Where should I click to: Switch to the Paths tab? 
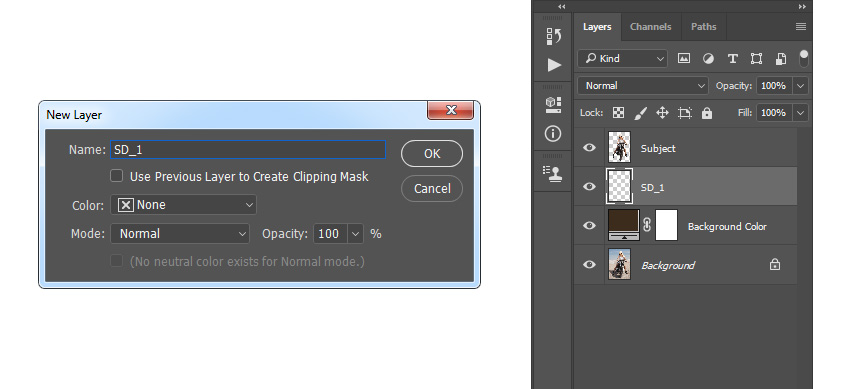click(704, 27)
